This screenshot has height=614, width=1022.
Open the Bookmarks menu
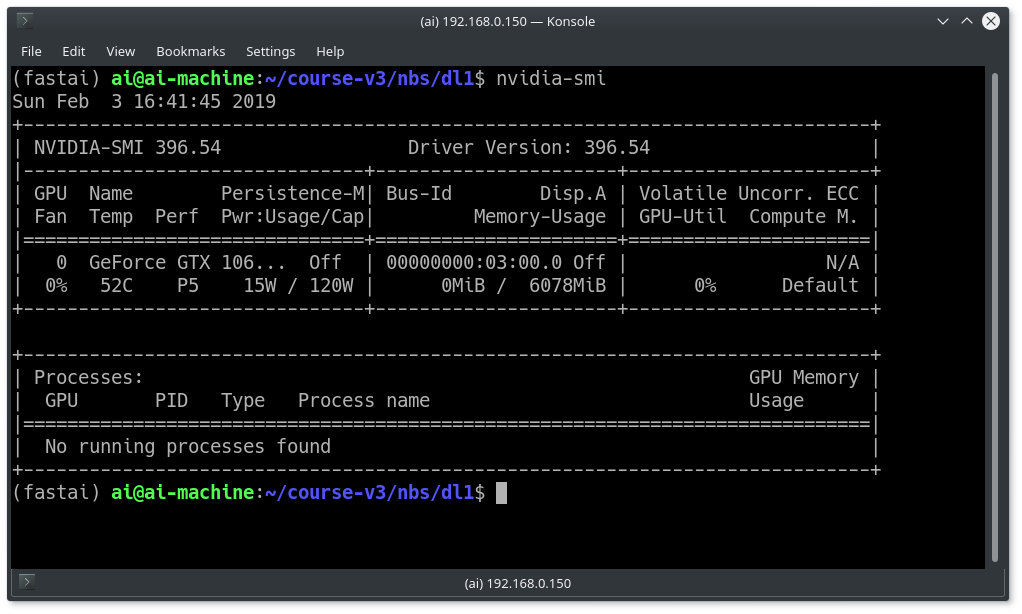pos(190,51)
